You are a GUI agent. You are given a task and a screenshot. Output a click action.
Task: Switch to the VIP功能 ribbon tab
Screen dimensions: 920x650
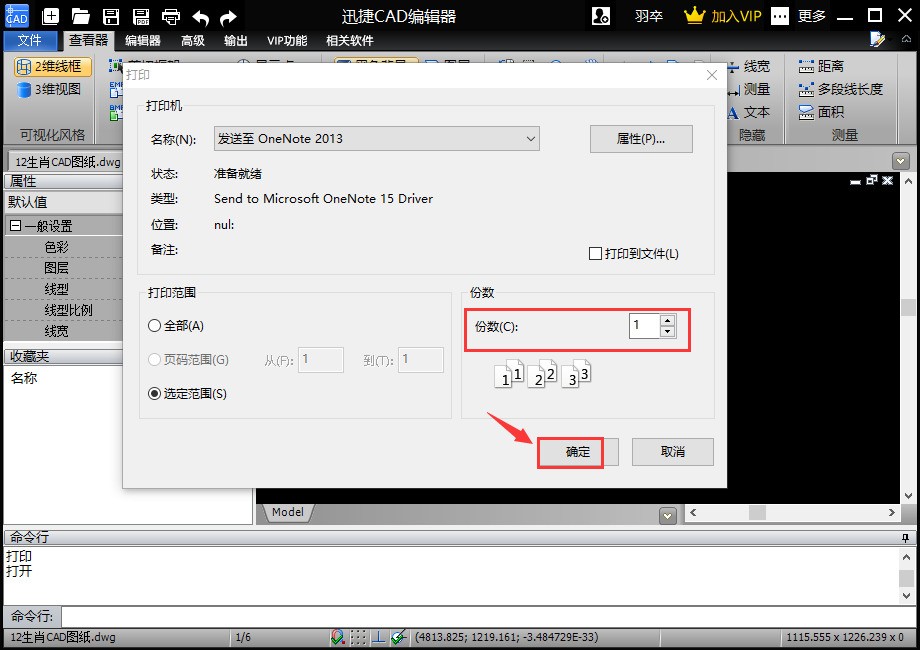(287, 40)
